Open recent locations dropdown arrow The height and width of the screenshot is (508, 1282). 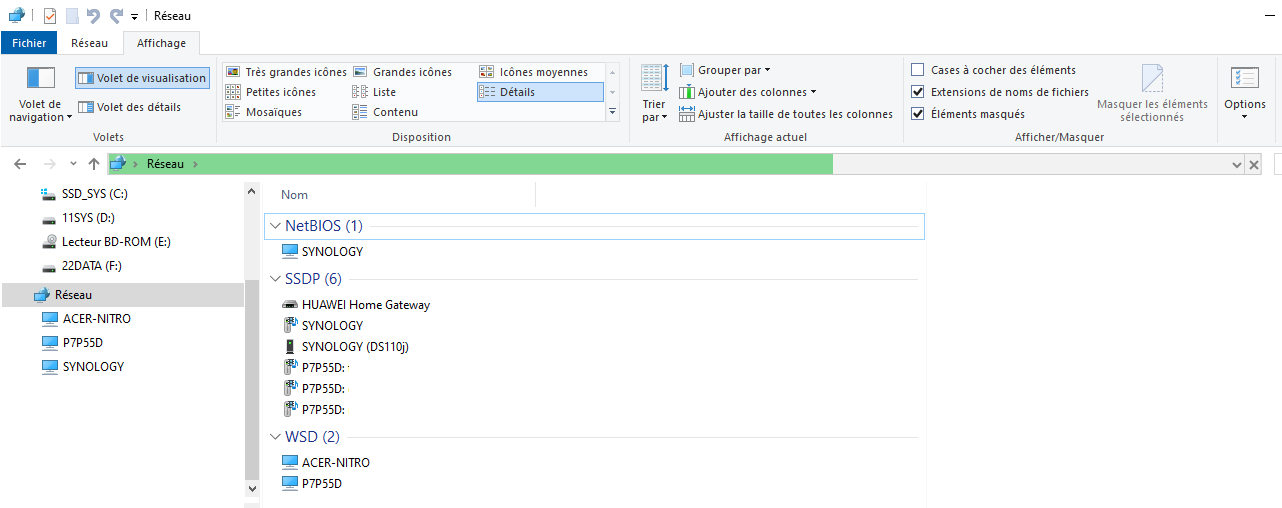pyautogui.click(x=73, y=164)
